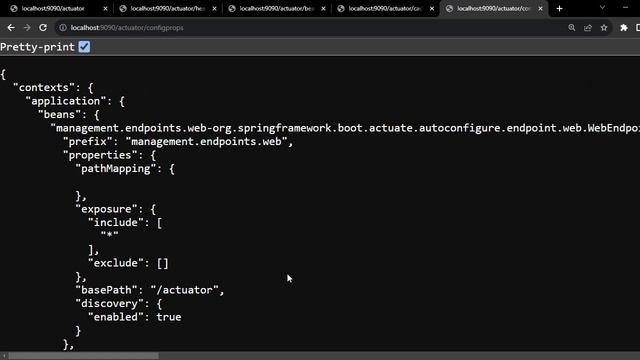View site information icon in address bar
Image resolution: width=640 pixels, height=360 pixels.
pos(63,28)
